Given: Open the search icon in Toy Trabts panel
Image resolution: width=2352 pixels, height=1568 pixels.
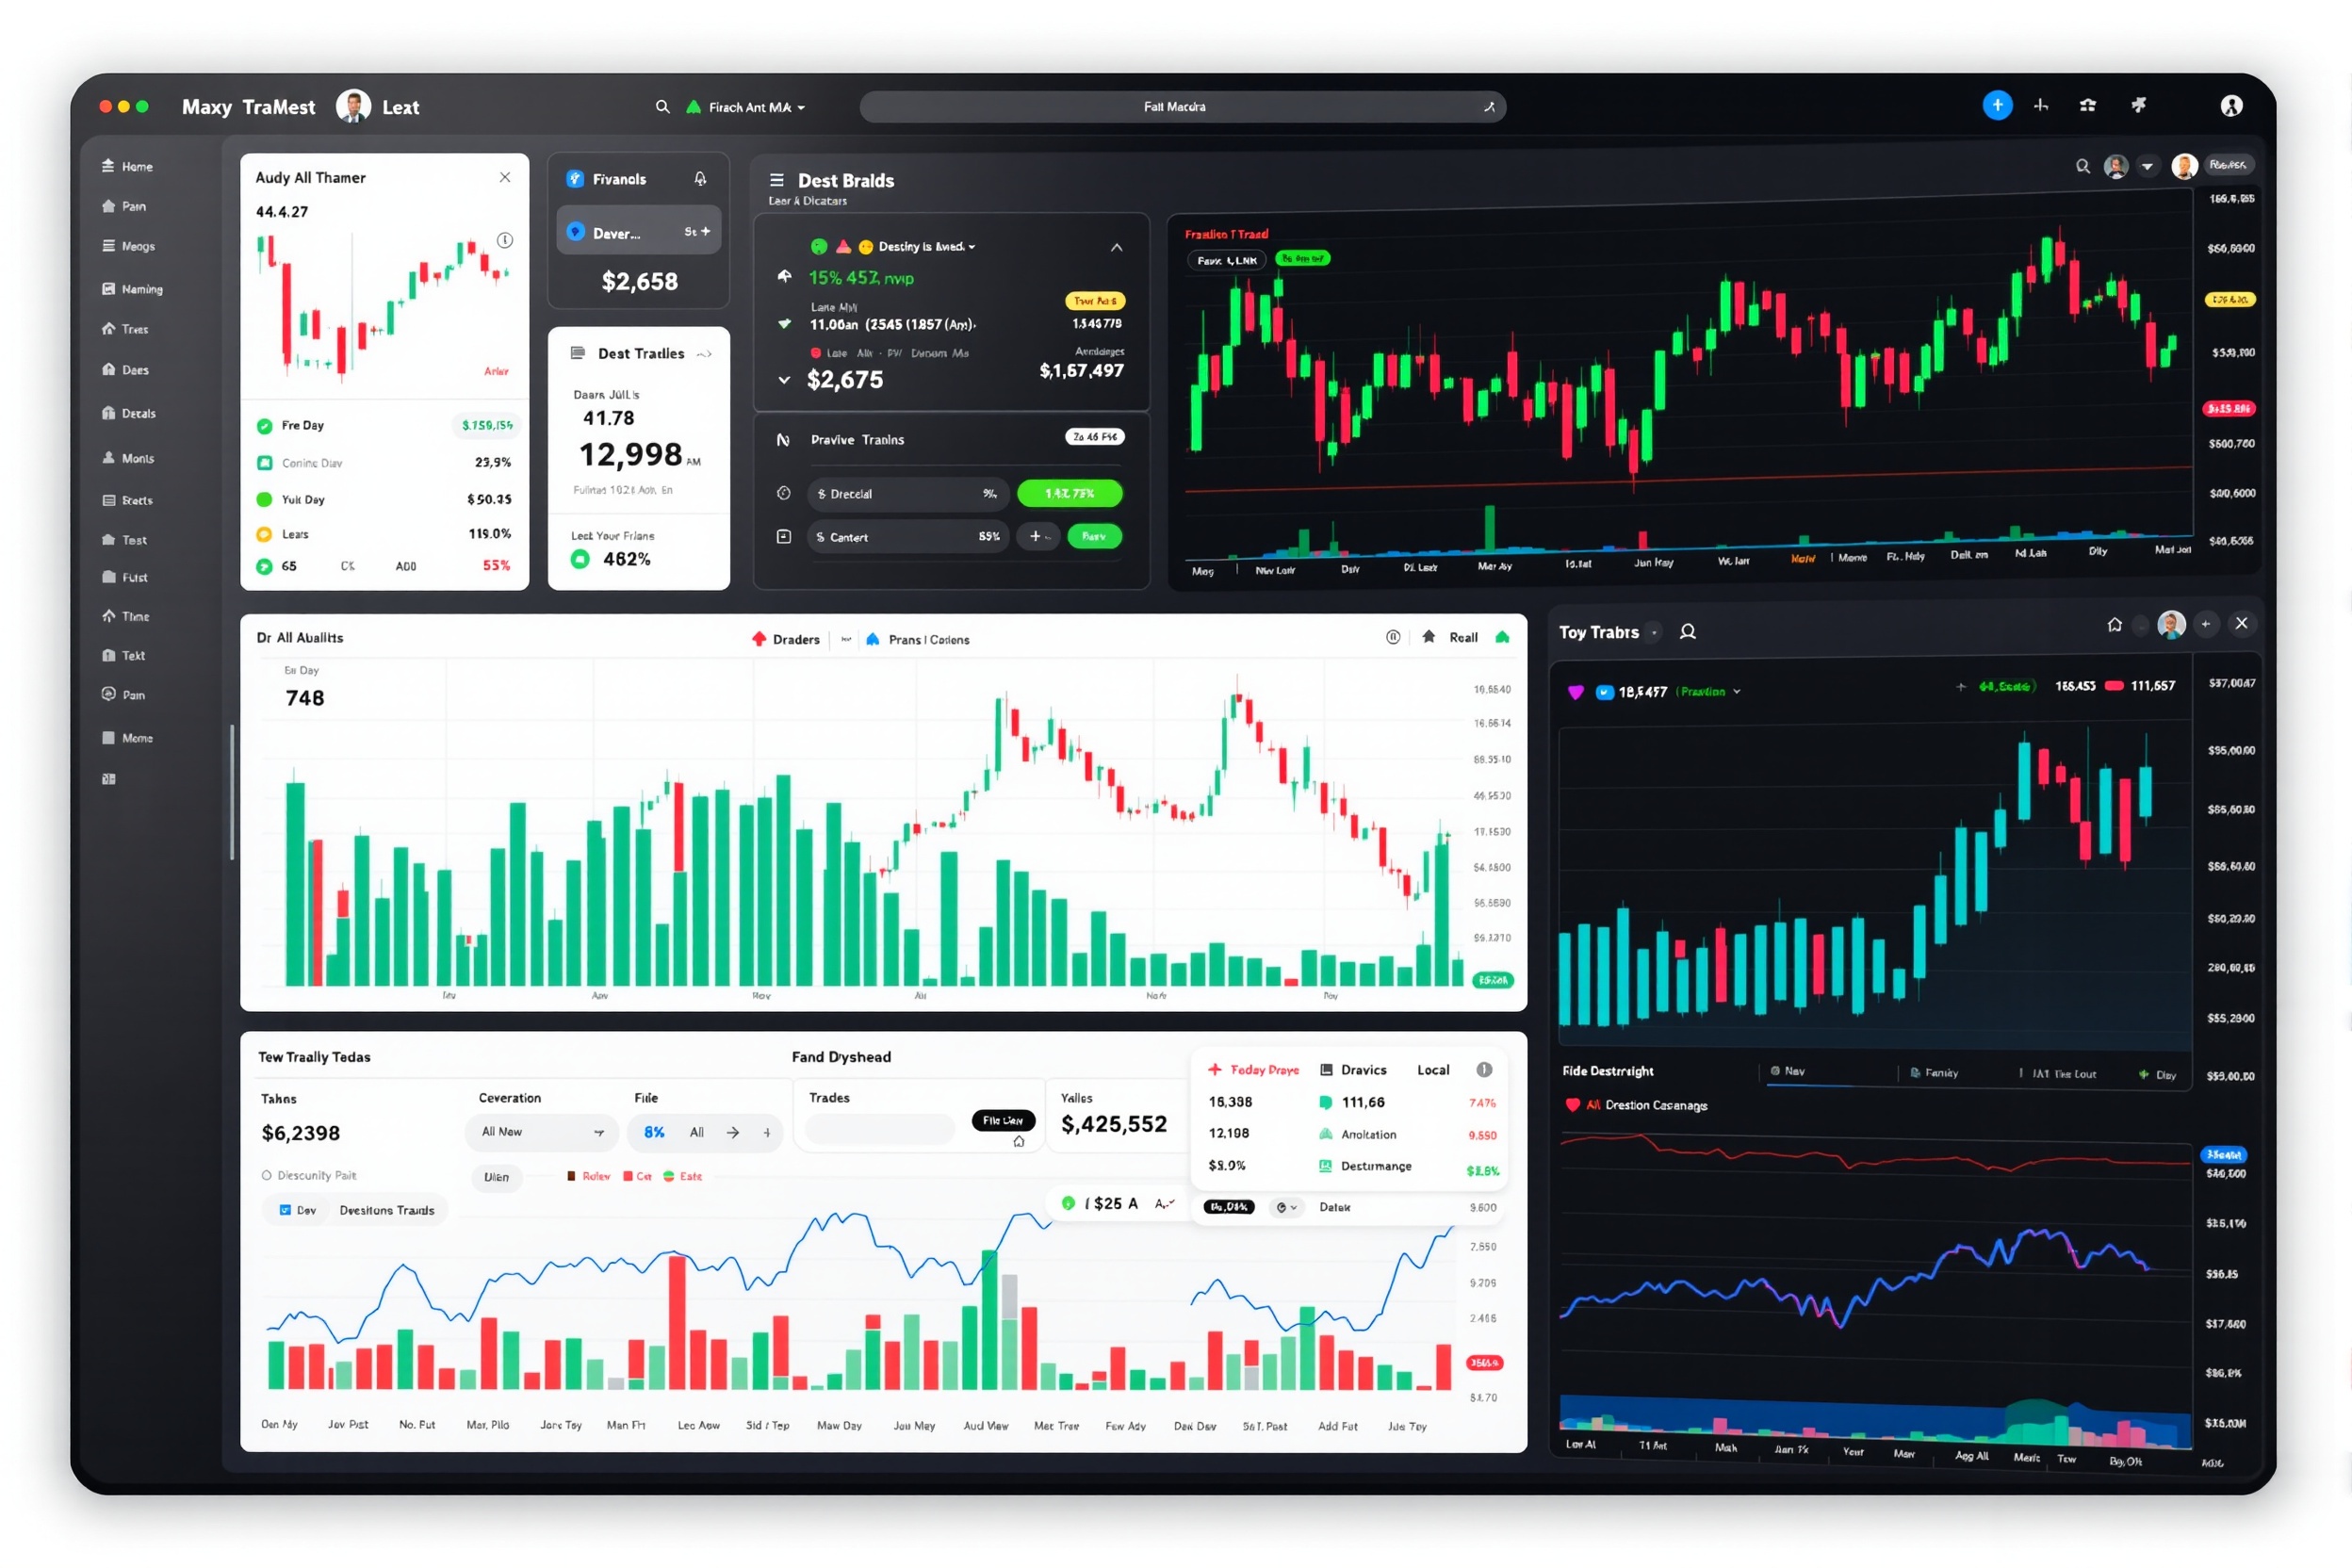Looking at the screenshot, I should coord(1687,632).
